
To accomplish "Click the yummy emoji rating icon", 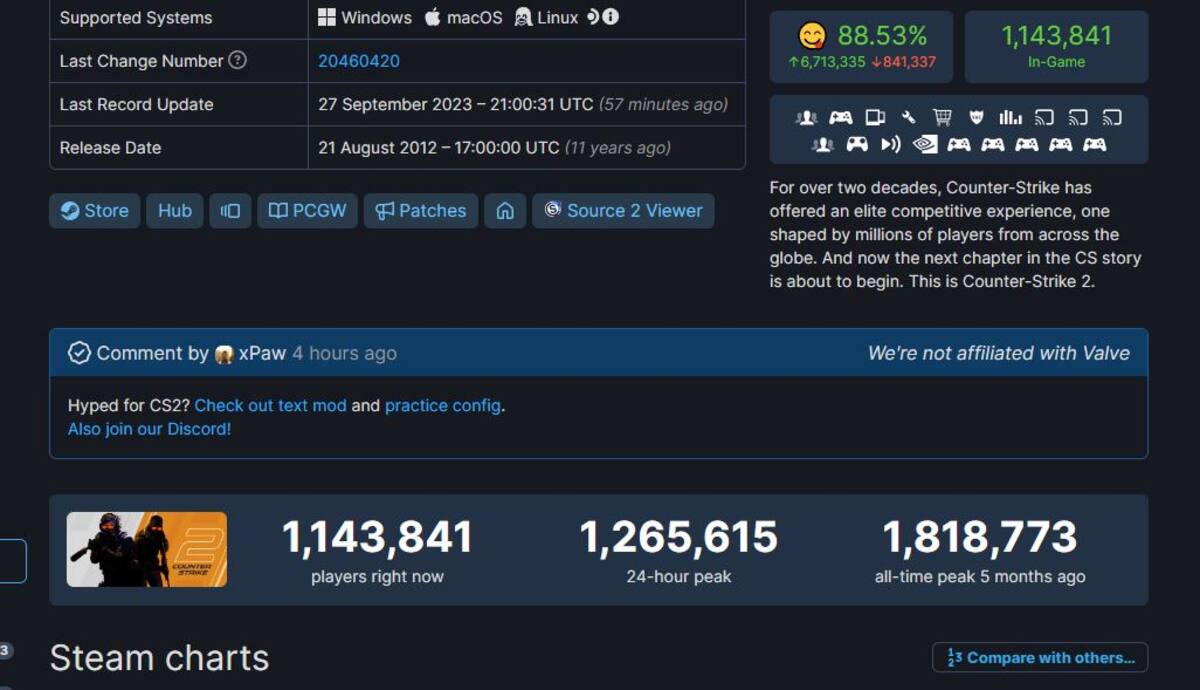I will tap(812, 36).
